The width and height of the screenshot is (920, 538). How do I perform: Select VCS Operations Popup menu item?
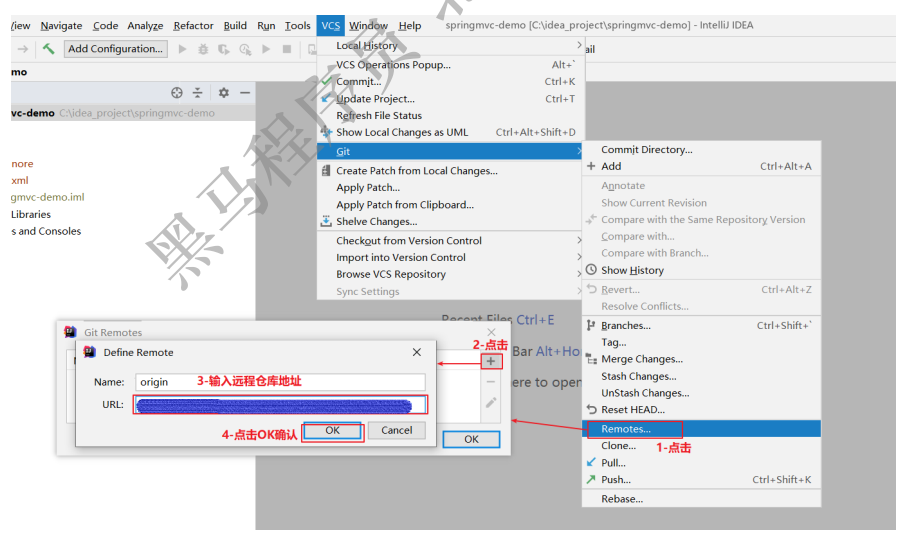pos(450,65)
